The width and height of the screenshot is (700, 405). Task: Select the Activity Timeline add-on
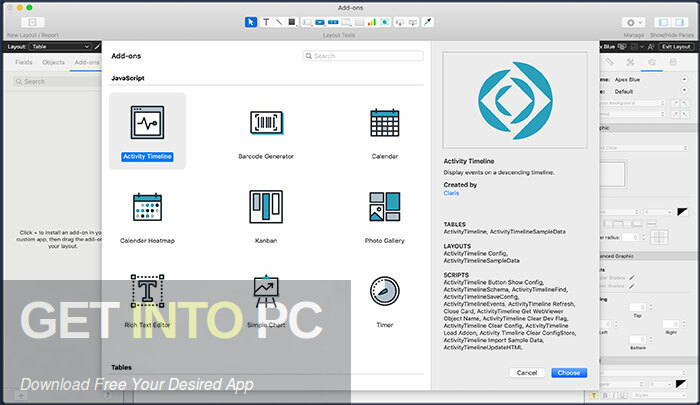point(147,131)
